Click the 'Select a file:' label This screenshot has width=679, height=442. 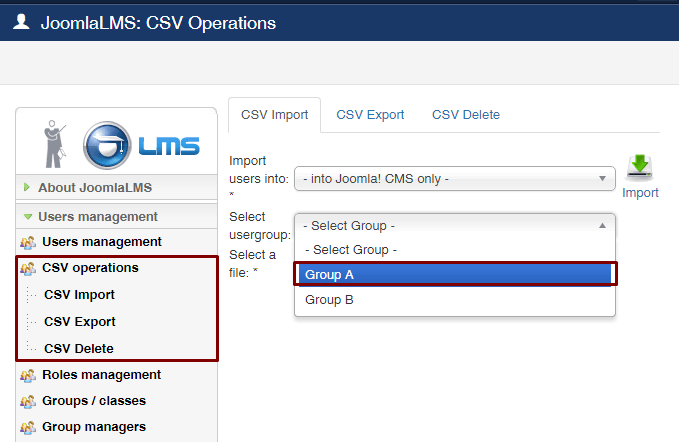[252, 263]
